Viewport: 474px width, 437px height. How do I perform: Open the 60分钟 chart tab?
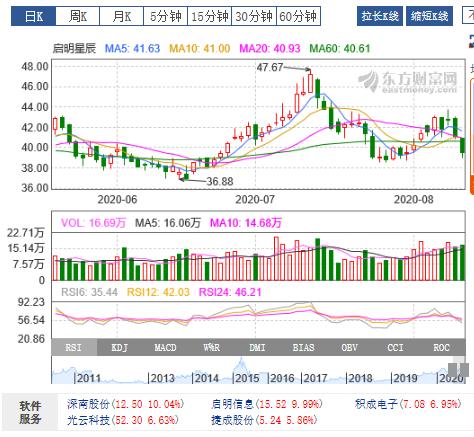tap(298, 16)
